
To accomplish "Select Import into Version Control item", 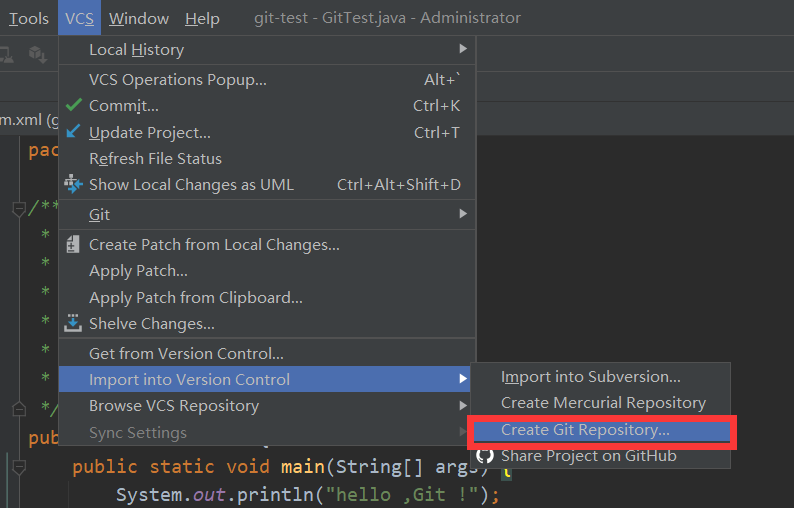I will (x=264, y=379).
